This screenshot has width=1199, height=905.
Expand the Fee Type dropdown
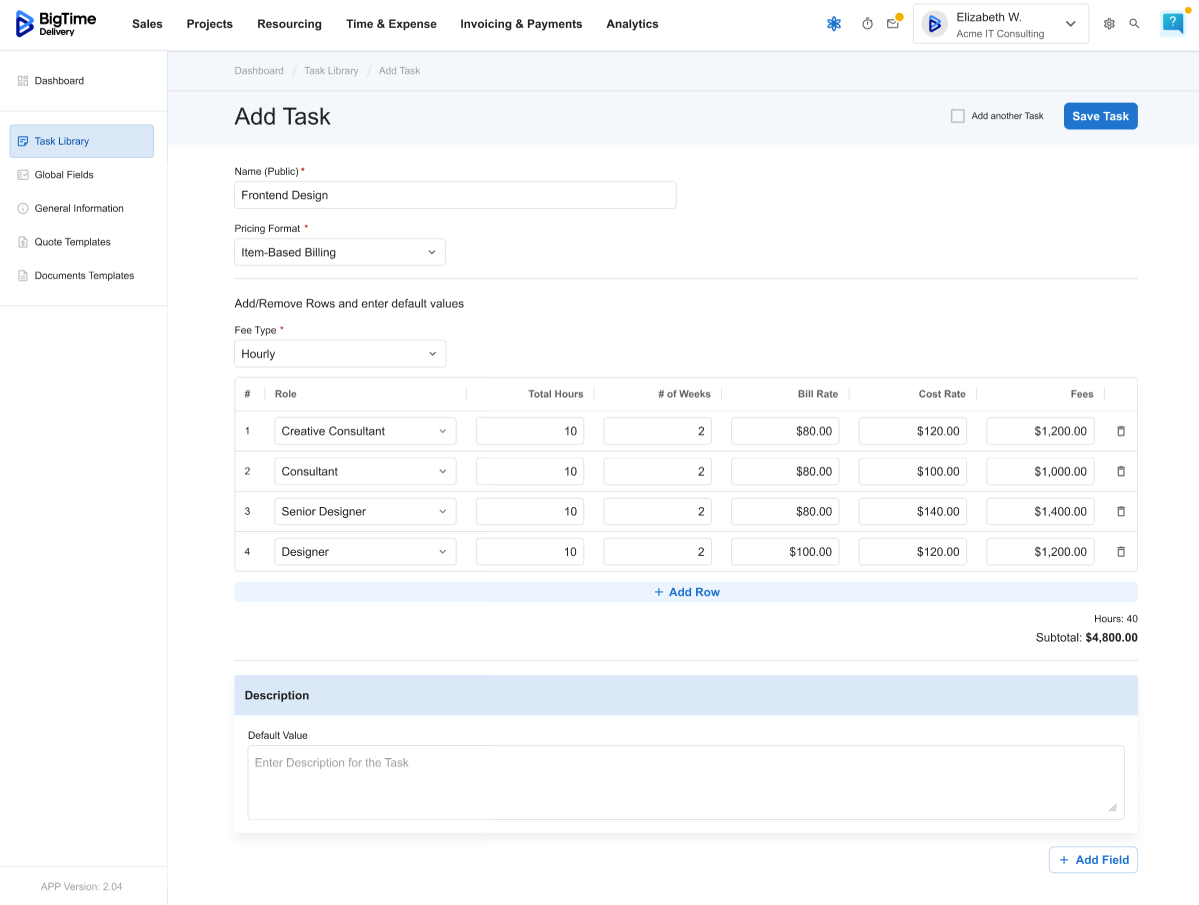tap(339, 354)
